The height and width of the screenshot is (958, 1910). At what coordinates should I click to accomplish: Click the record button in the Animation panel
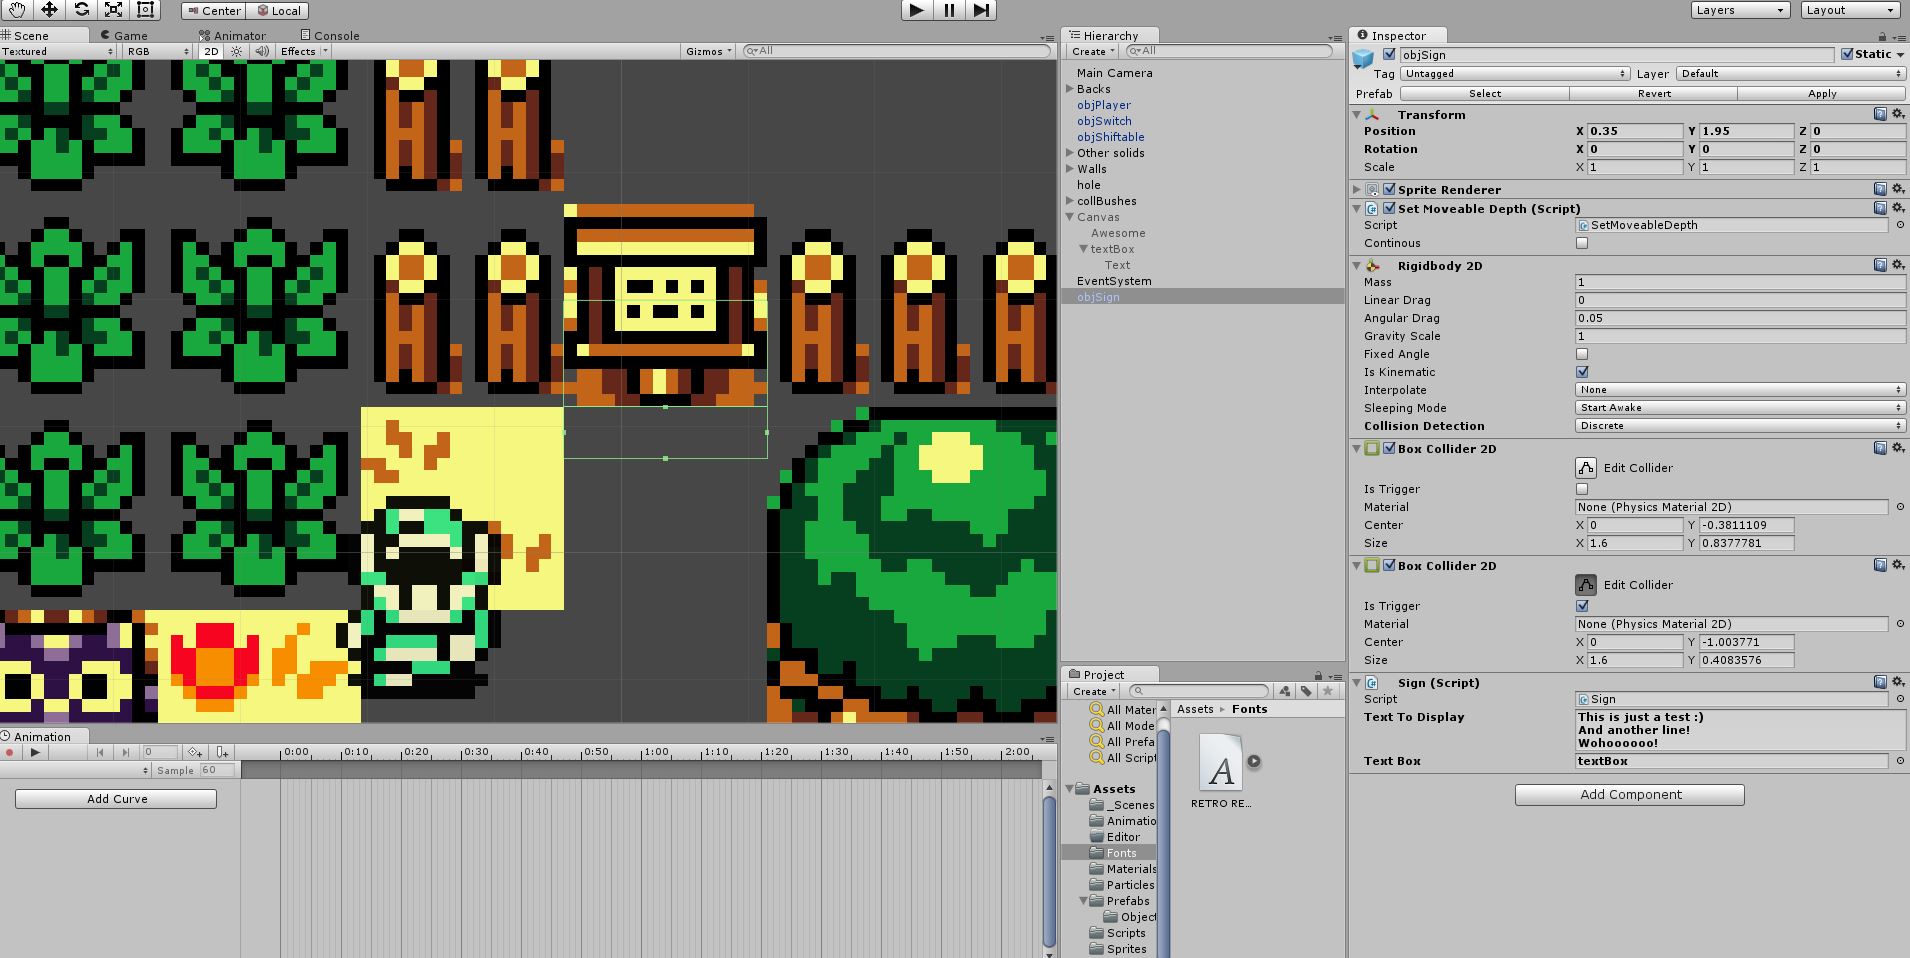(9, 753)
